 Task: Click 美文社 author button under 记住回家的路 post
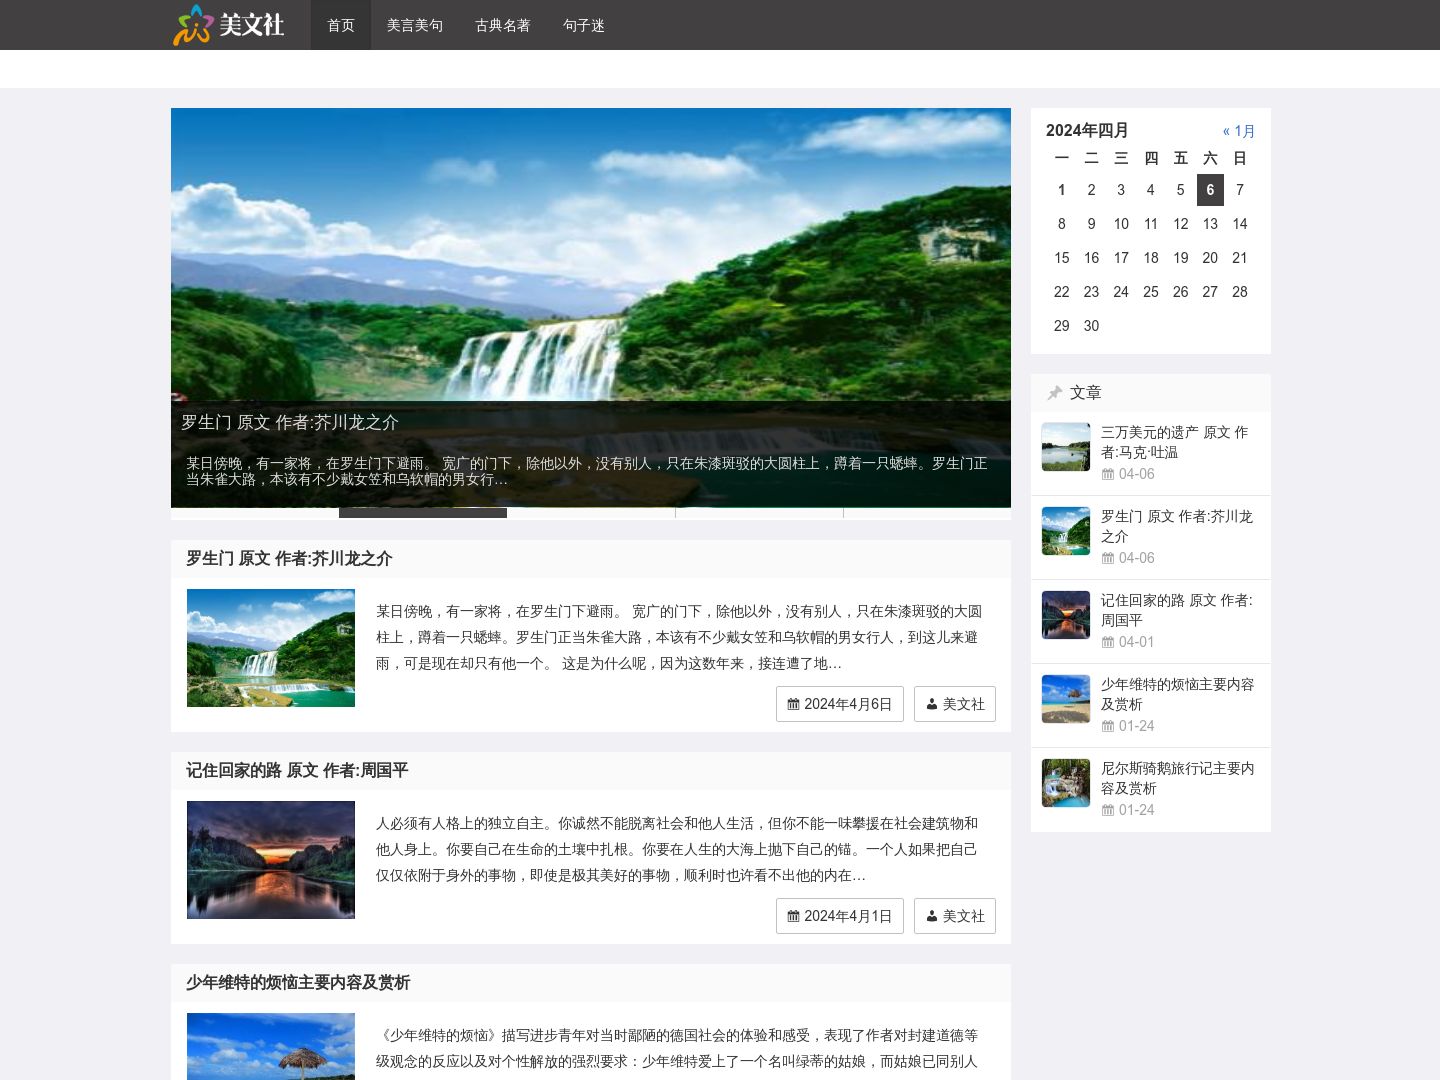(955, 916)
